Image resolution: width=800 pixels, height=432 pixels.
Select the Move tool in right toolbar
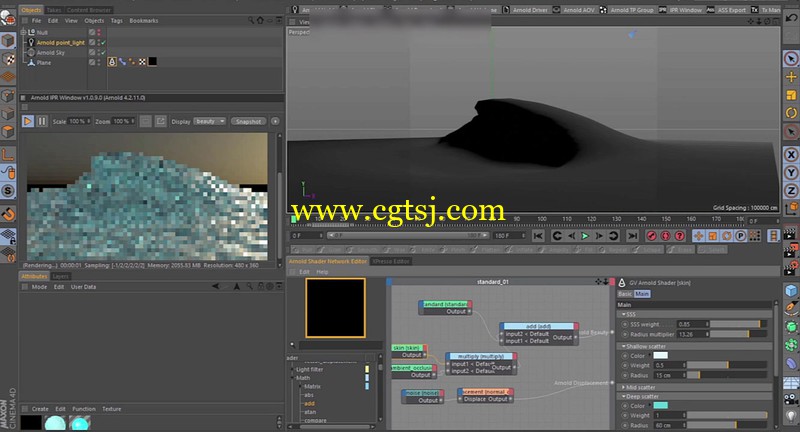[x=791, y=77]
